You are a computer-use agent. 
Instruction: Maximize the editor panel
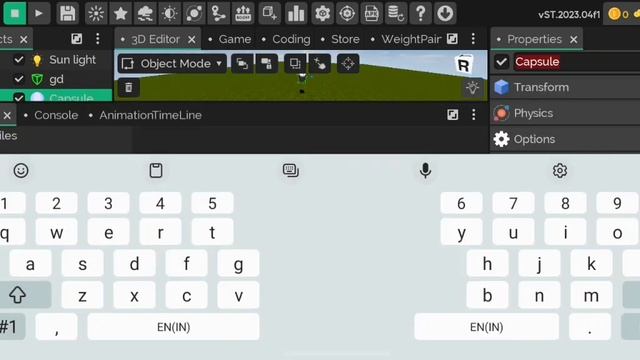tap(452, 39)
